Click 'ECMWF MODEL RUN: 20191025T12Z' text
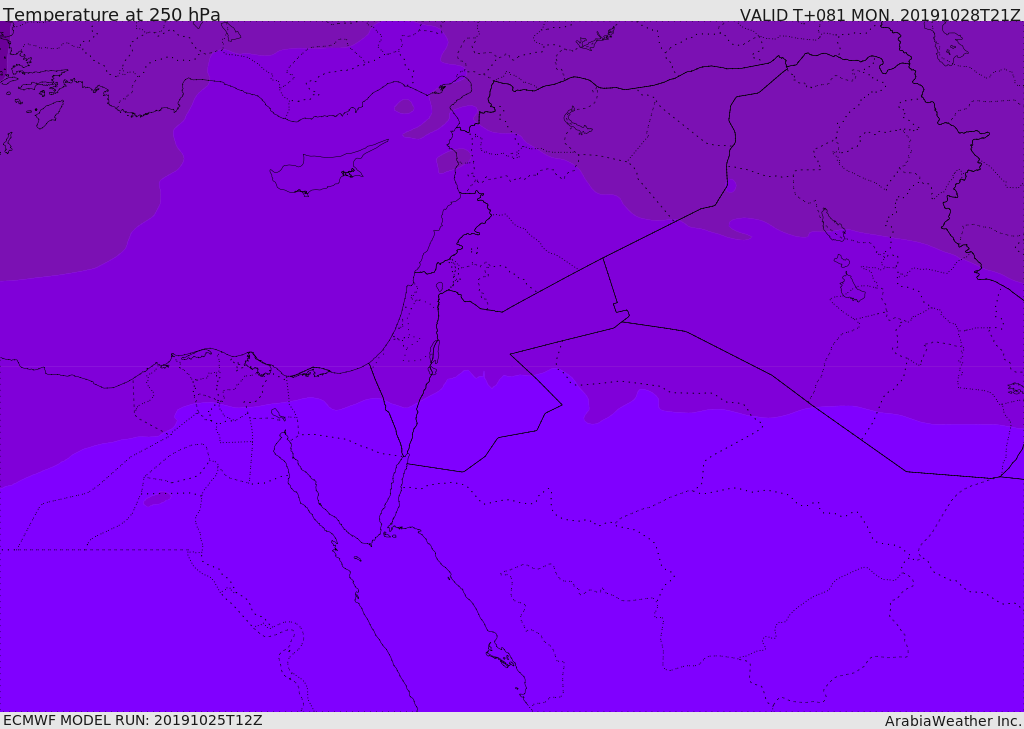 tap(133, 720)
